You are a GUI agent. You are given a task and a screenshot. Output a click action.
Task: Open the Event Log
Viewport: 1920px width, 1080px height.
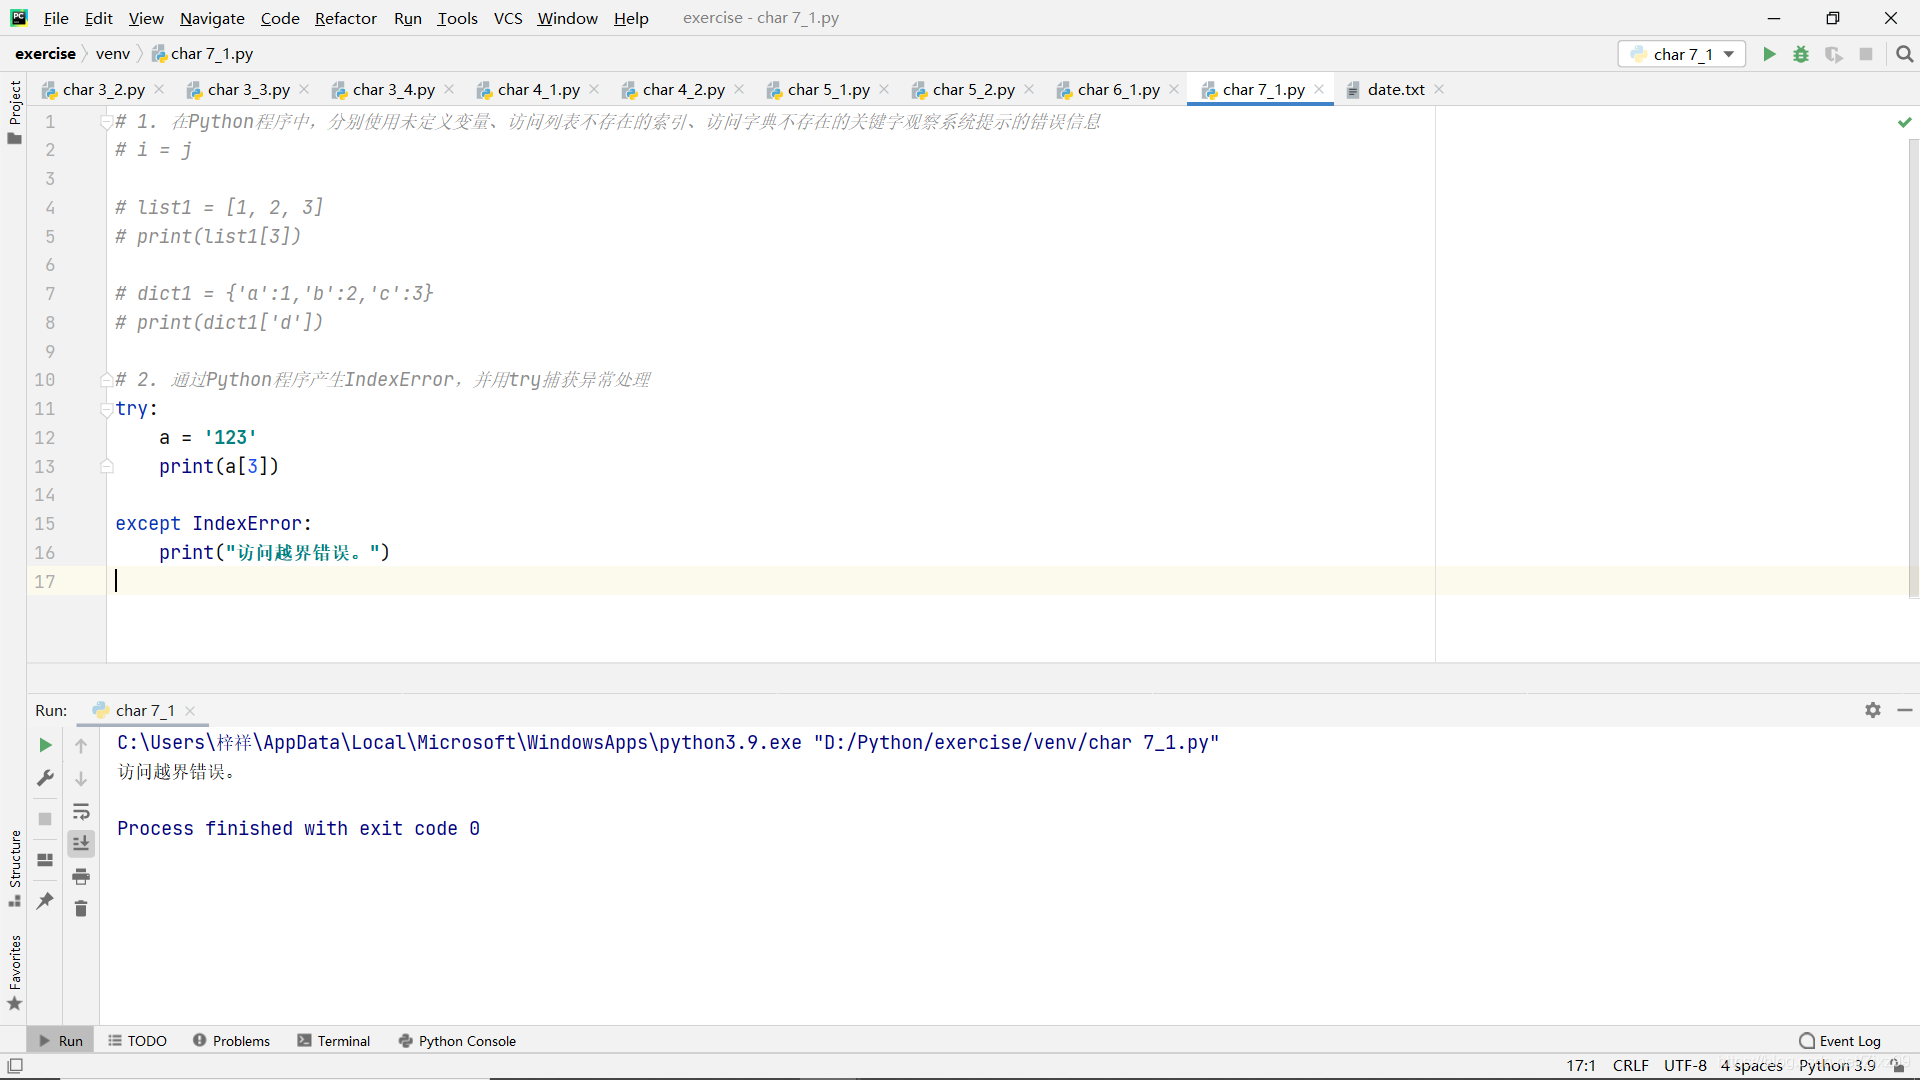(1840, 1041)
